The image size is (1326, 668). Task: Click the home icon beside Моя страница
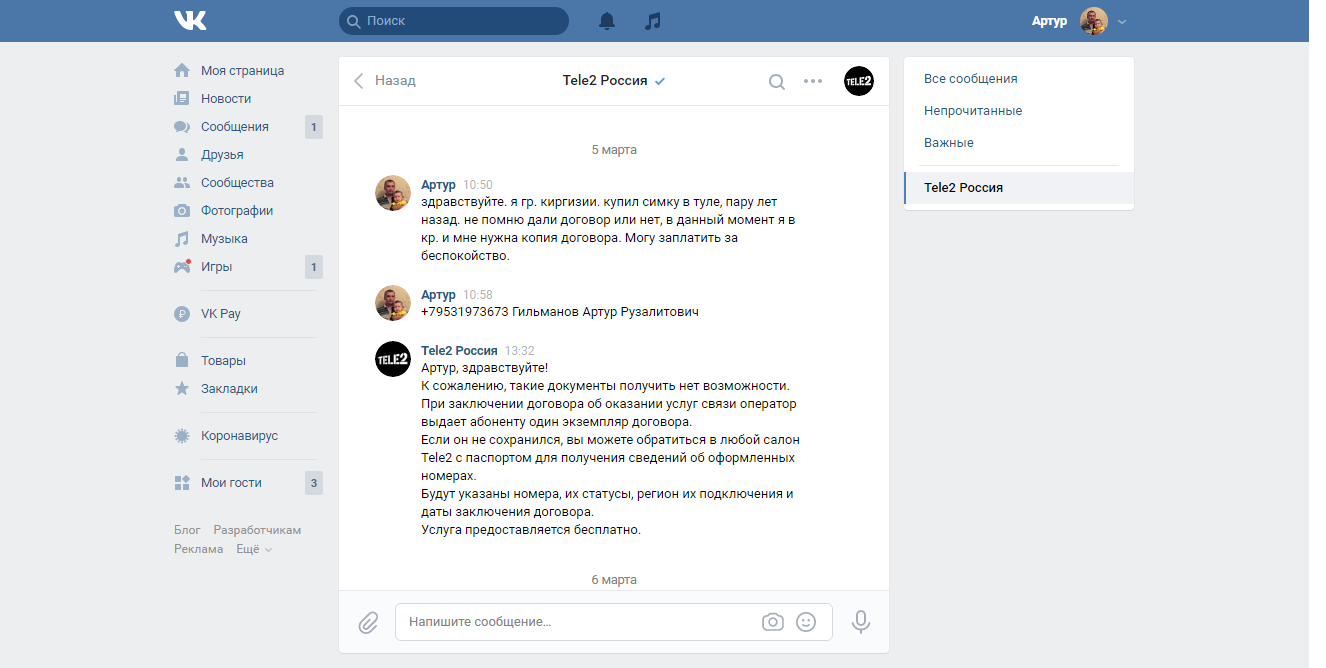182,71
